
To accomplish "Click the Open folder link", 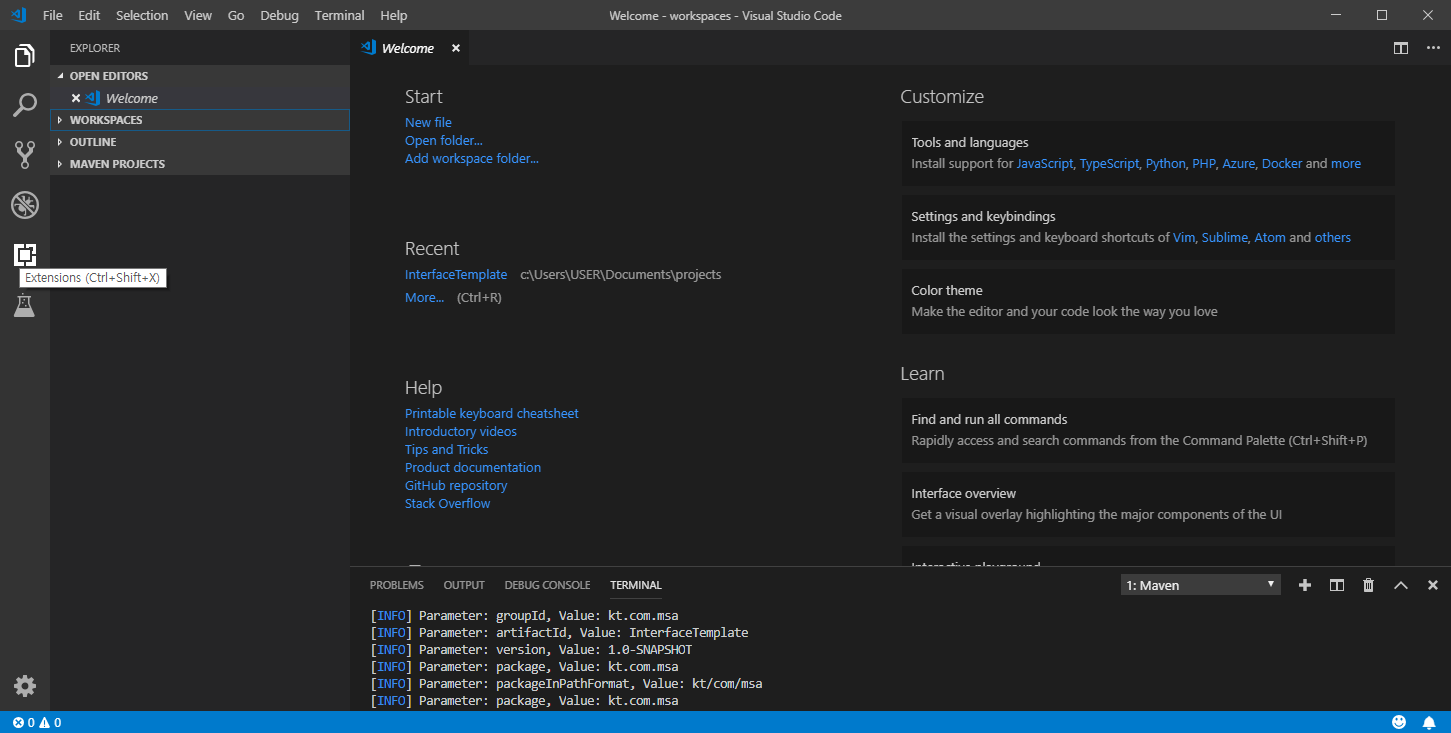I will 444,140.
